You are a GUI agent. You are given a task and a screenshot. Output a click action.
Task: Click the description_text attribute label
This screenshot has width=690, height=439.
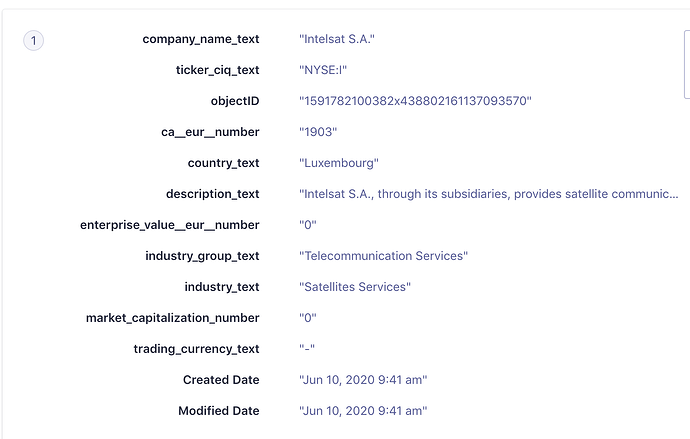click(x=213, y=194)
